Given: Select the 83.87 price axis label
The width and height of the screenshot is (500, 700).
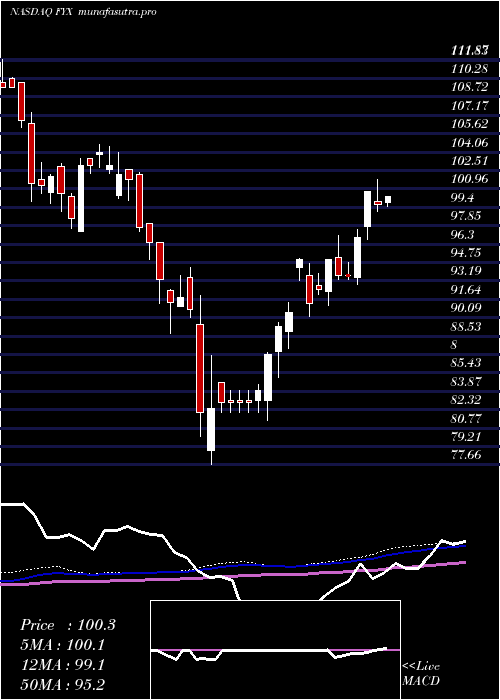Looking at the screenshot, I should (467, 382).
